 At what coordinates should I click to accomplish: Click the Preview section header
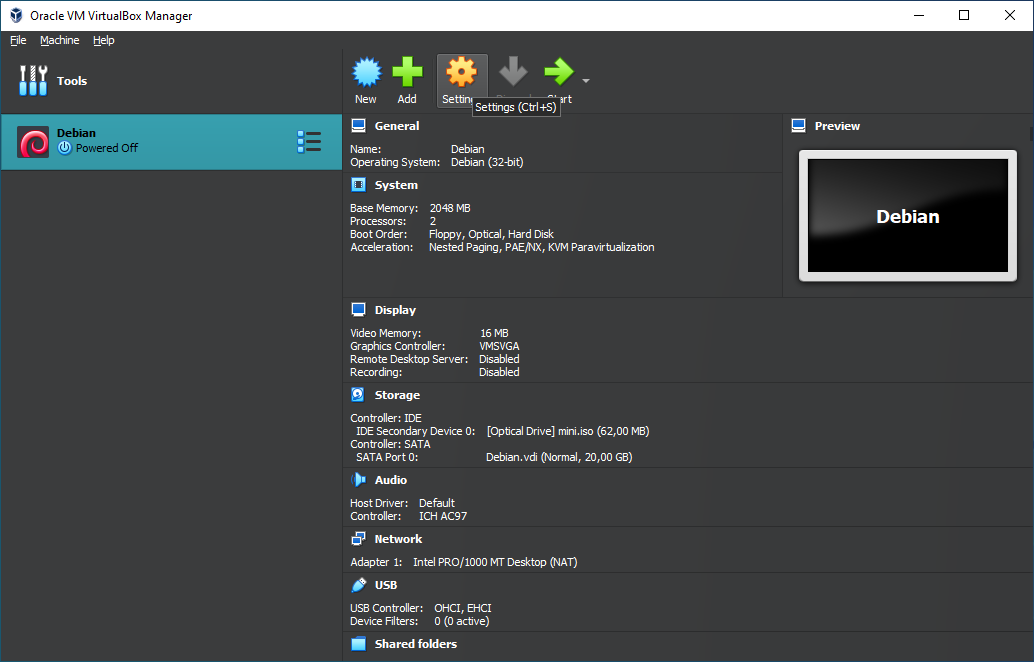[x=837, y=125]
